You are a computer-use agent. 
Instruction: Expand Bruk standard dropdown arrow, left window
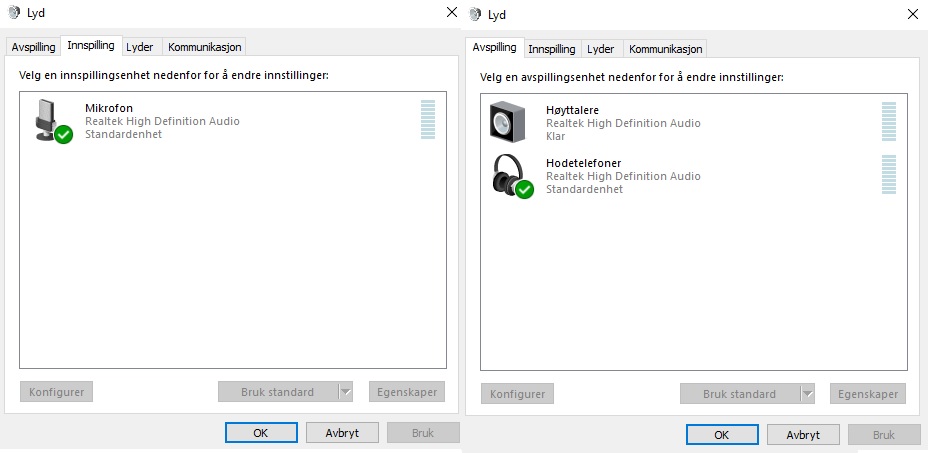tap(346, 392)
